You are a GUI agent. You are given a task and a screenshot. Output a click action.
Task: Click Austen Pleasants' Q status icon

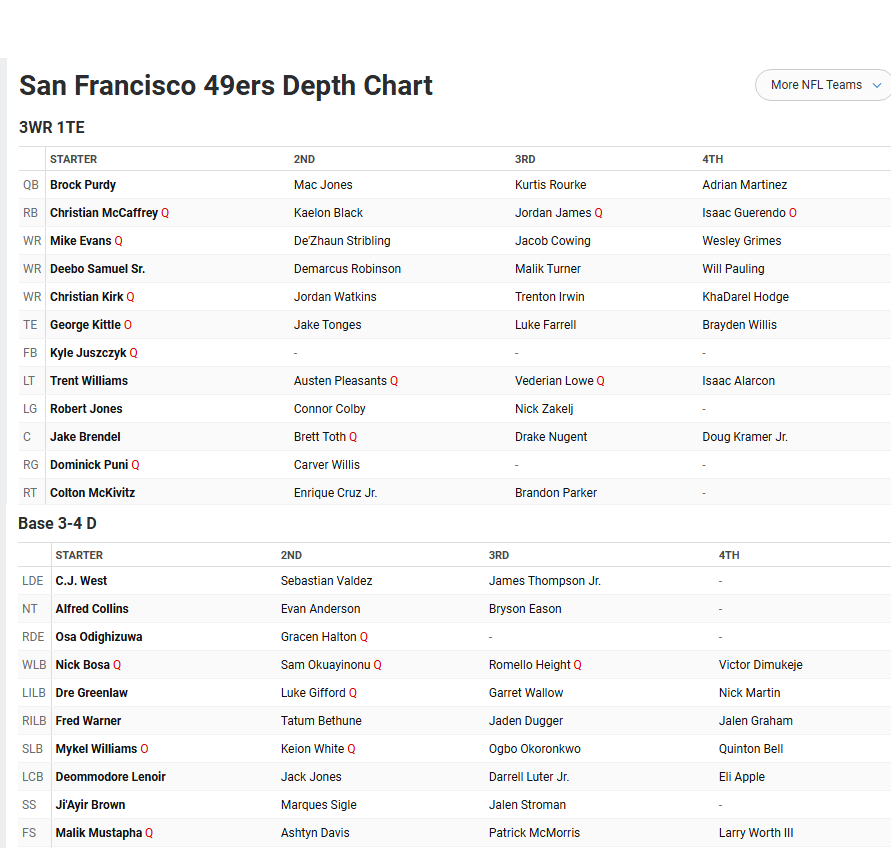click(x=394, y=381)
